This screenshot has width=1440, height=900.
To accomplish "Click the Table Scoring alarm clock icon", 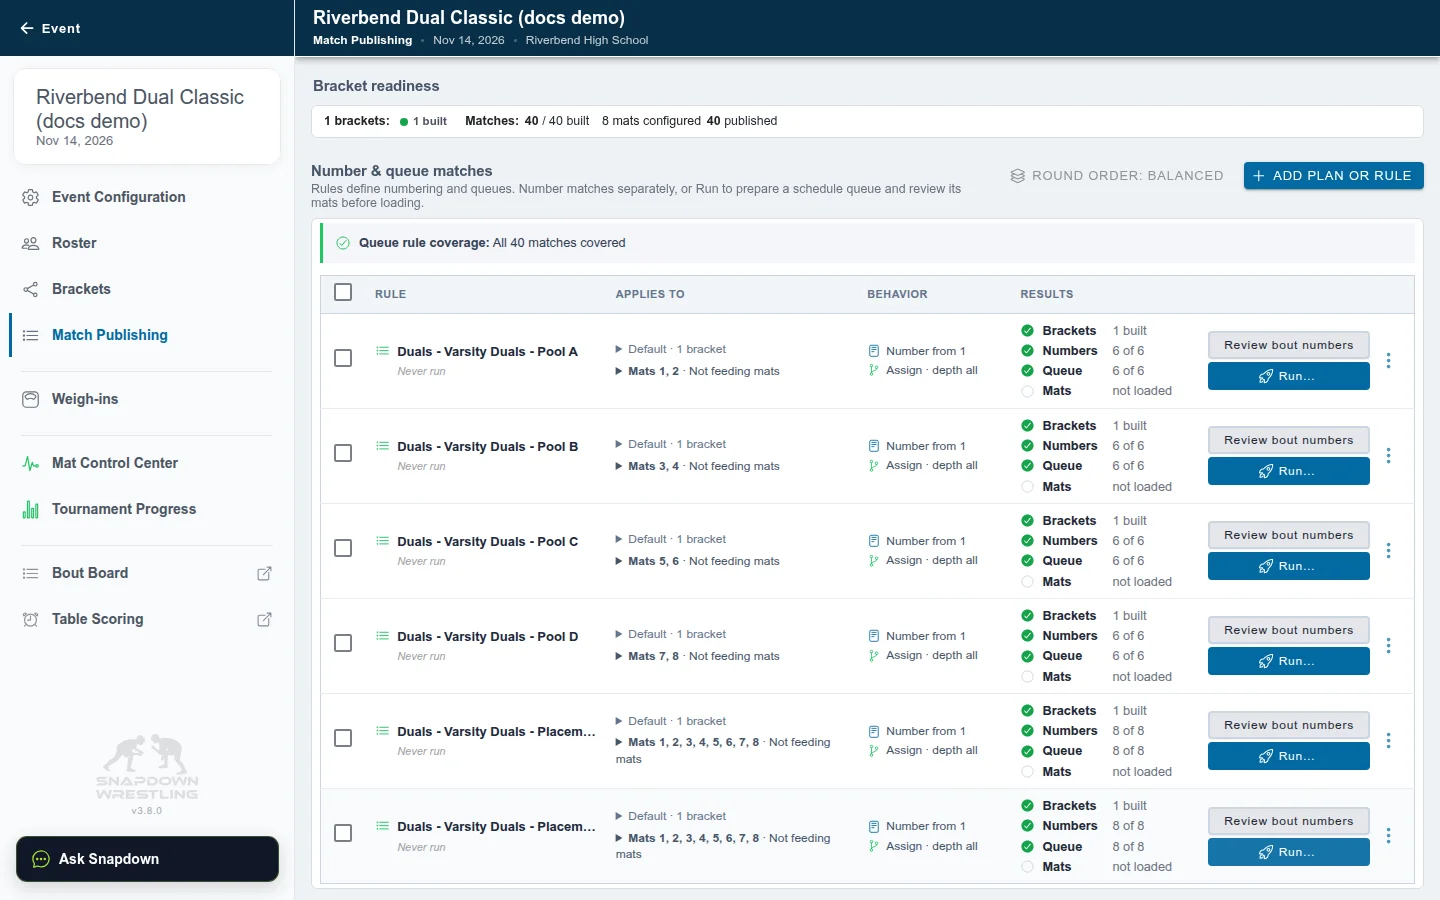I will click(31, 619).
